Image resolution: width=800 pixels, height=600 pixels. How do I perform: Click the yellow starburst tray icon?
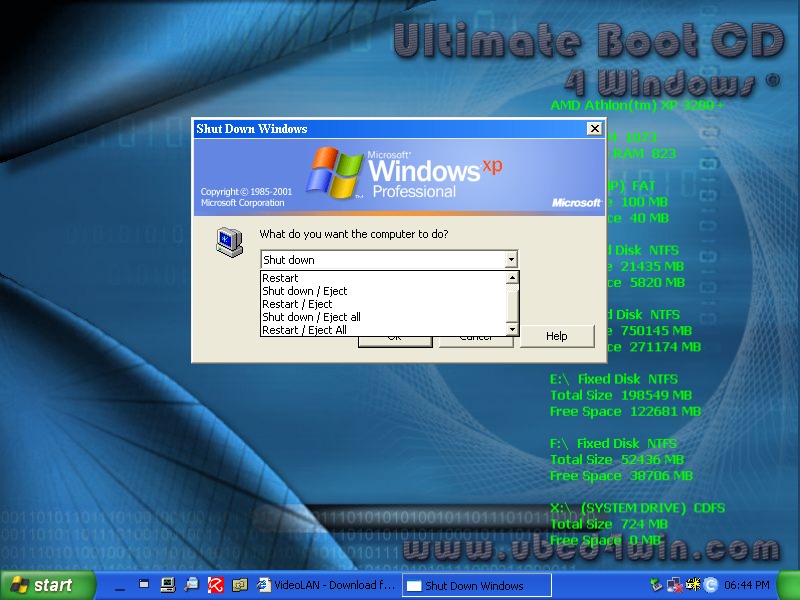[x=692, y=585]
